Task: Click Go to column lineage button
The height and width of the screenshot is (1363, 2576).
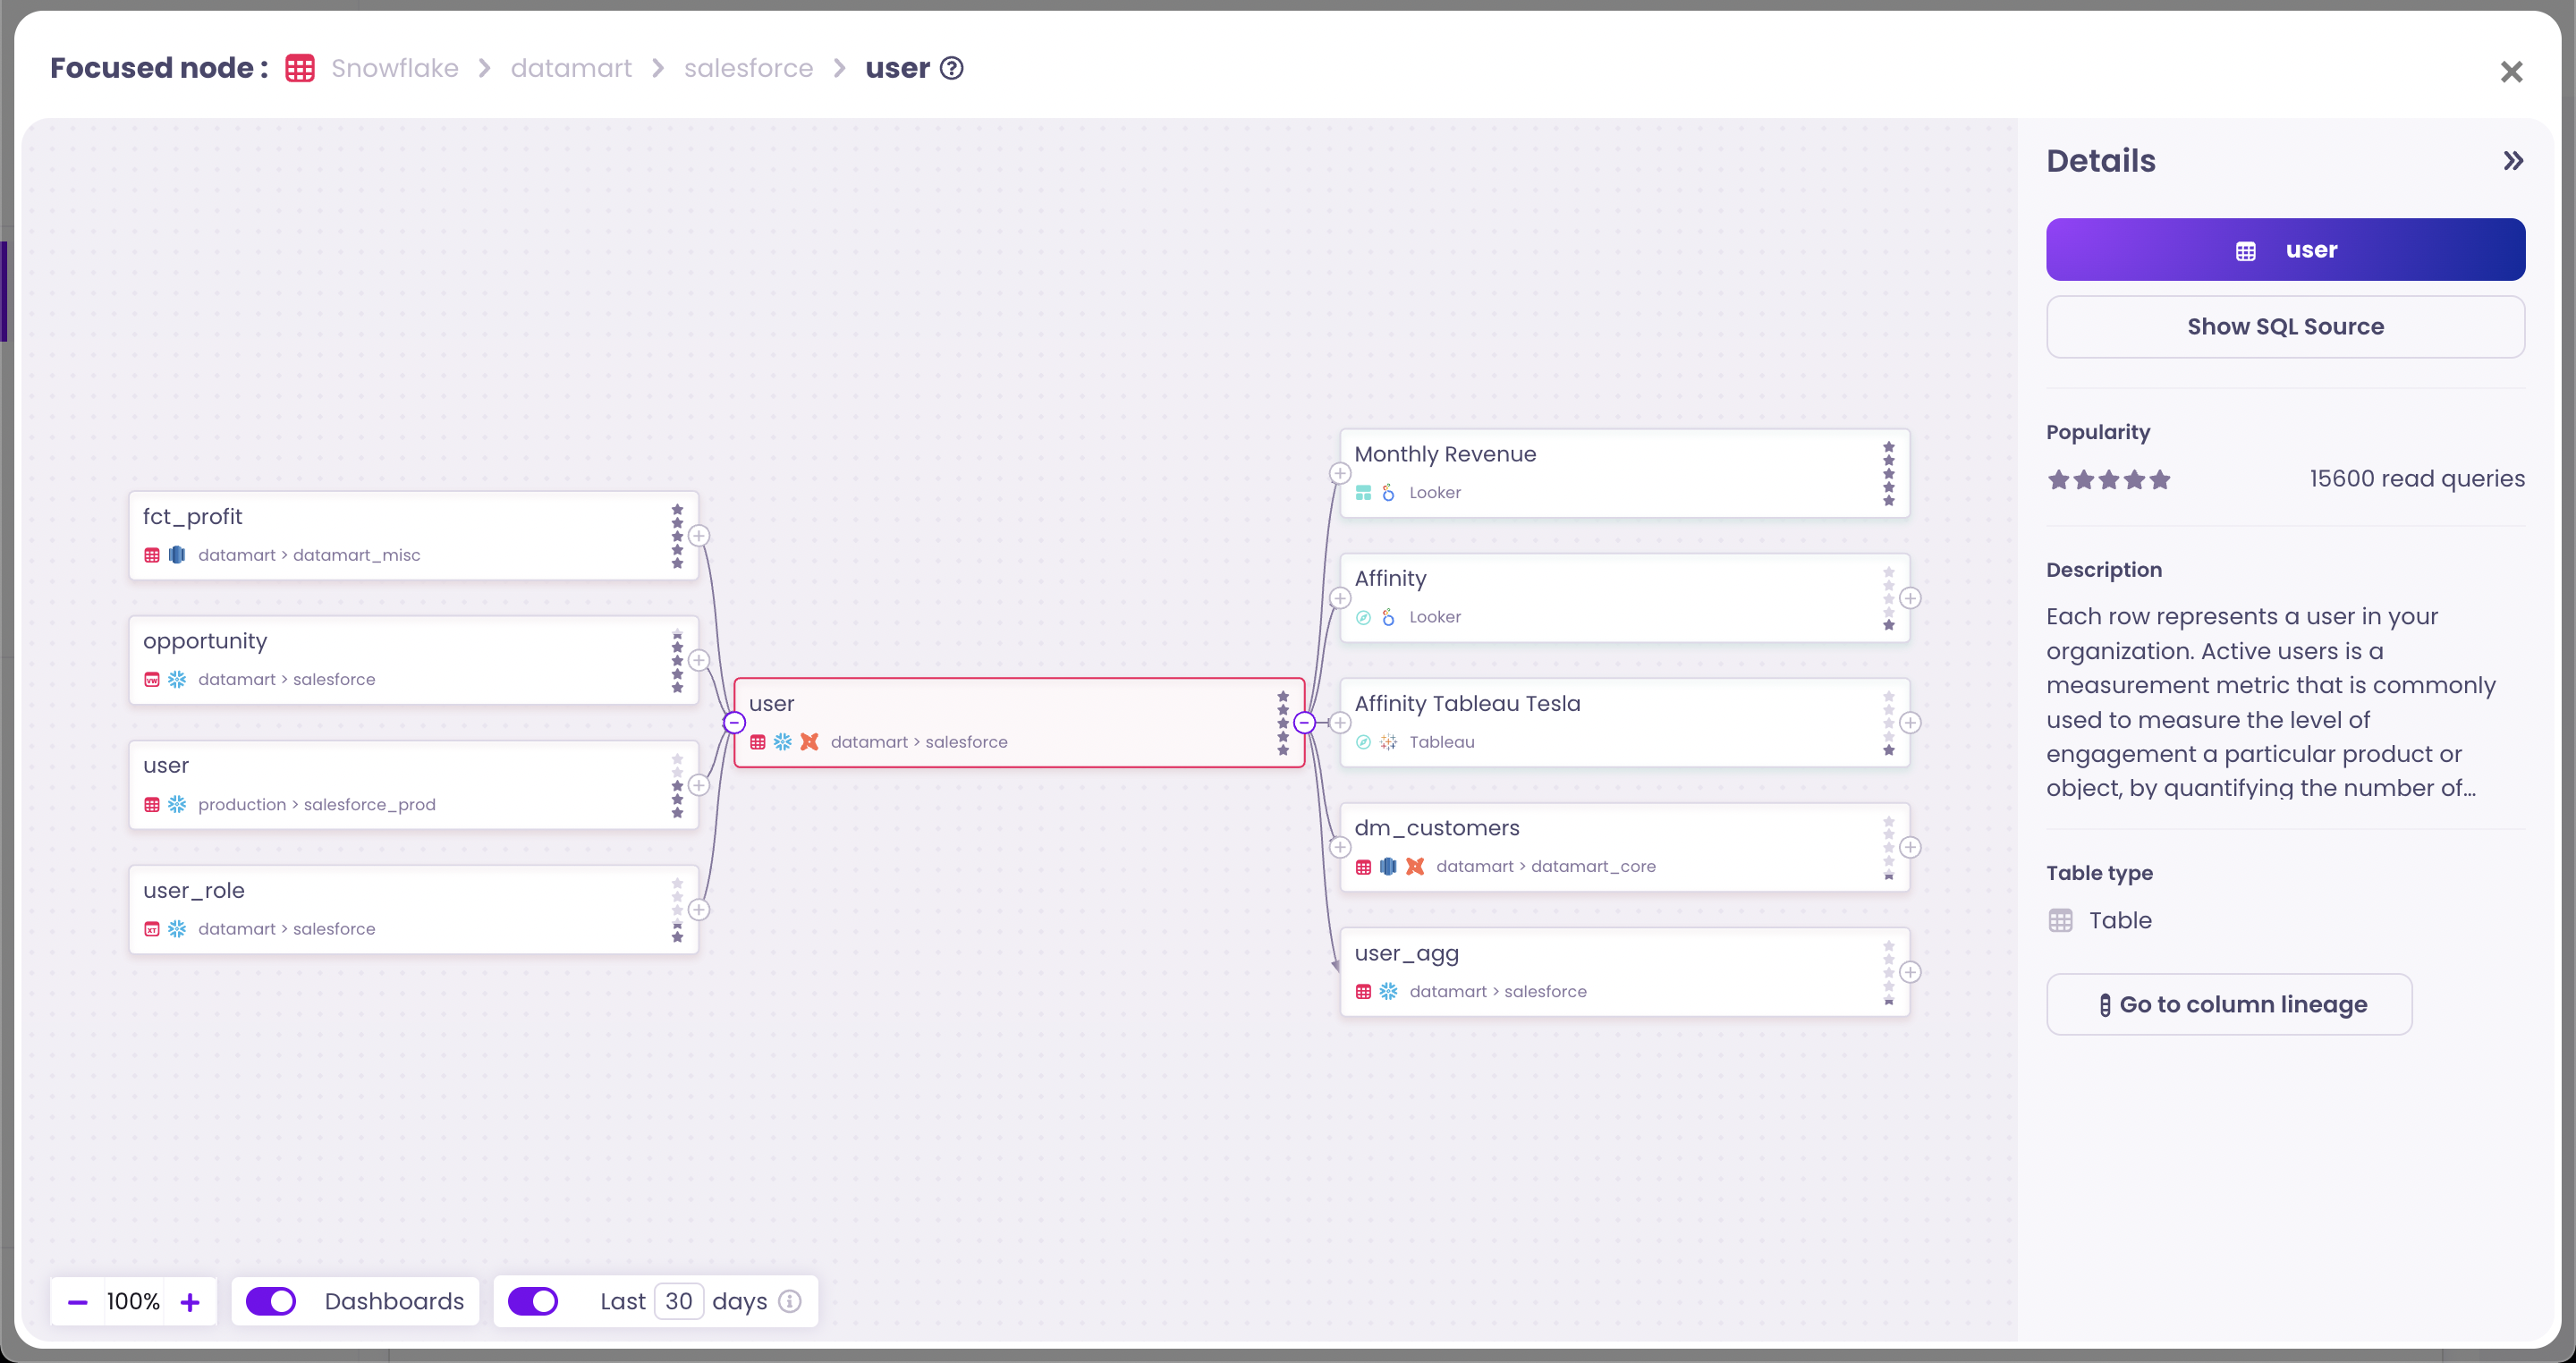Action: (x=2229, y=1004)
